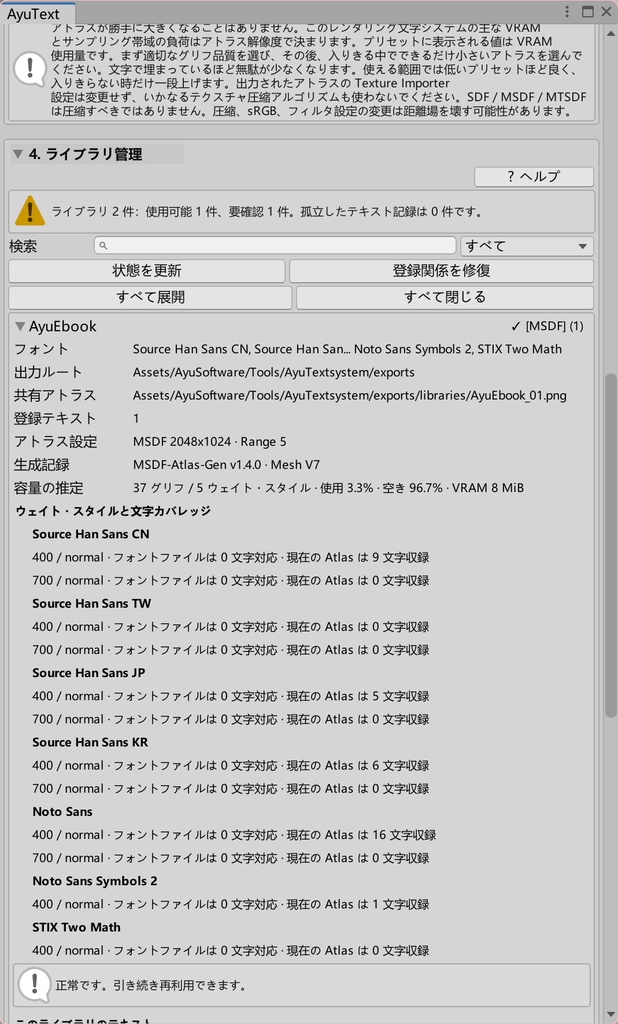Click the 正常です。引き続き再利用できます。 message

151,985
